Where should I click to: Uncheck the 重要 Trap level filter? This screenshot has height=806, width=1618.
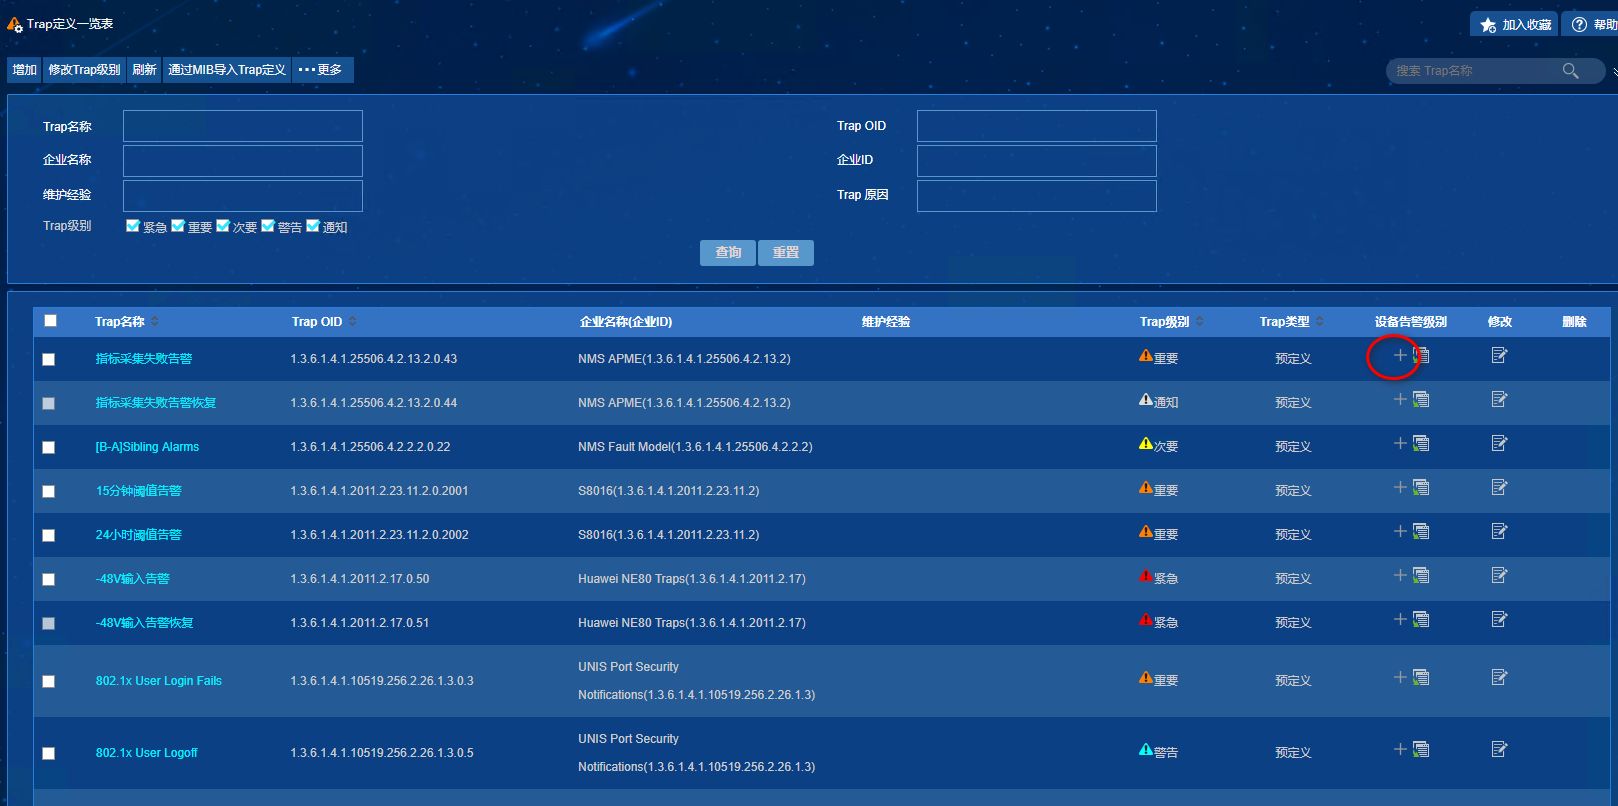pyautogui.click(x=178, y=226)
